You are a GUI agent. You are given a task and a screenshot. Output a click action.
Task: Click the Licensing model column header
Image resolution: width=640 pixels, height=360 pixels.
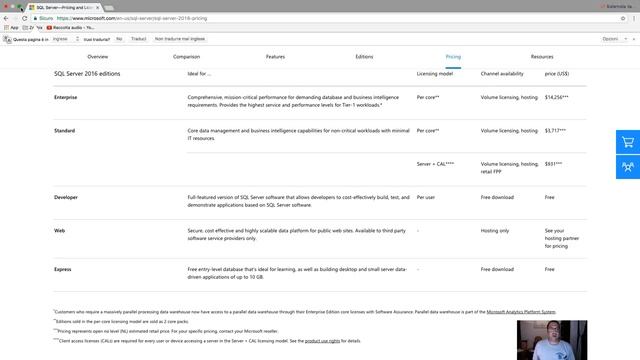(435, 74)
